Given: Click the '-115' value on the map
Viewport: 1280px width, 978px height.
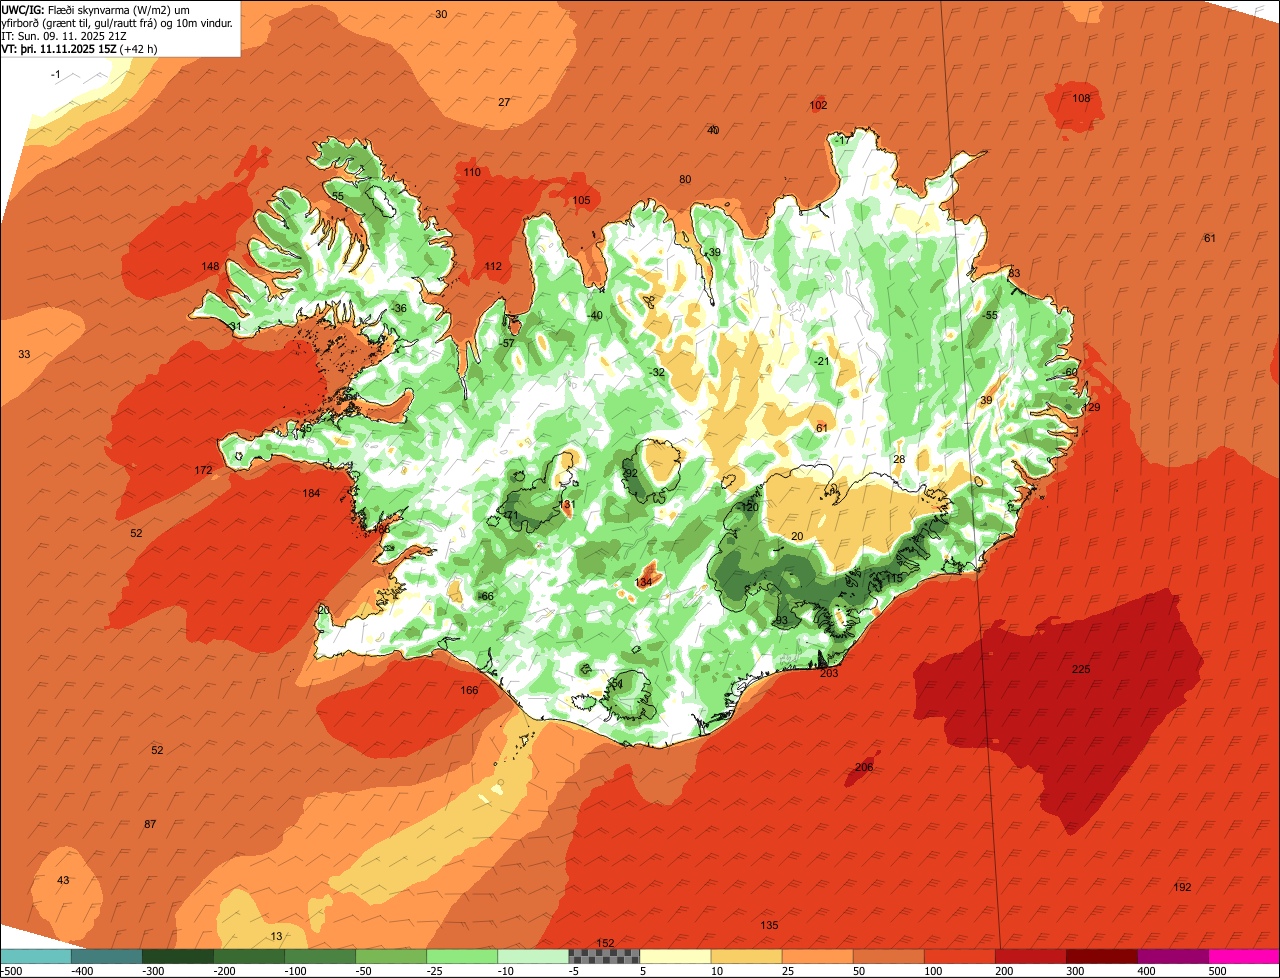Looking at the screenshot, I should click(x=893, y=578).
